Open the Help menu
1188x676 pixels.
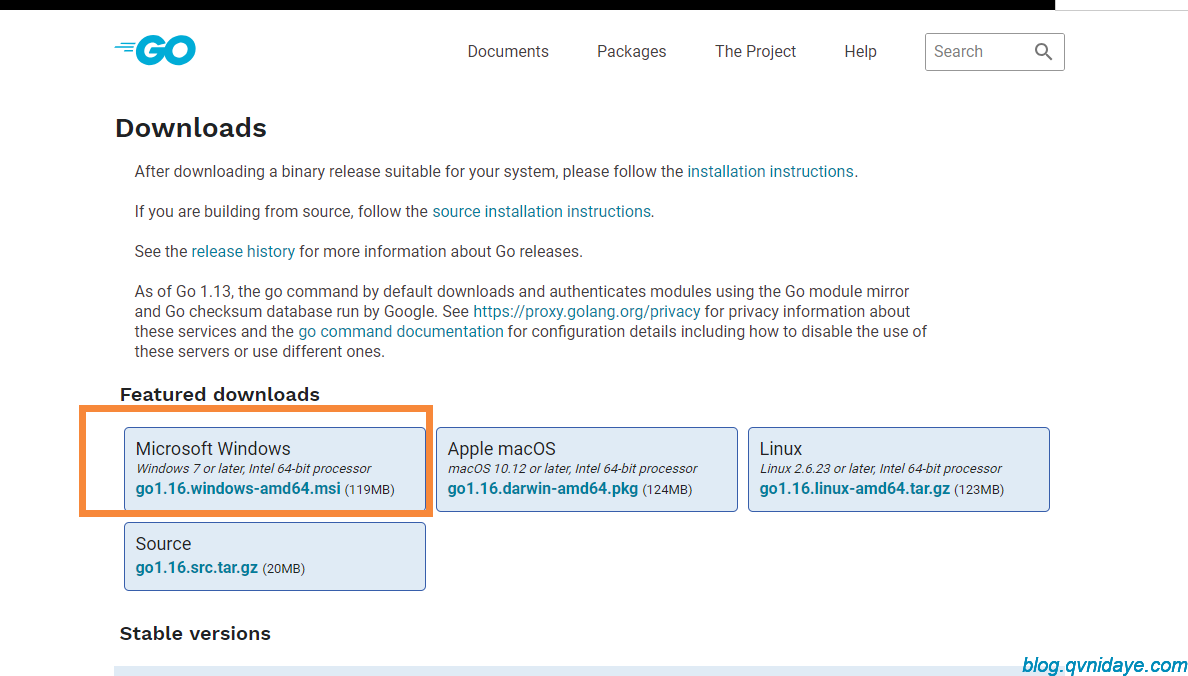(860, 52)
